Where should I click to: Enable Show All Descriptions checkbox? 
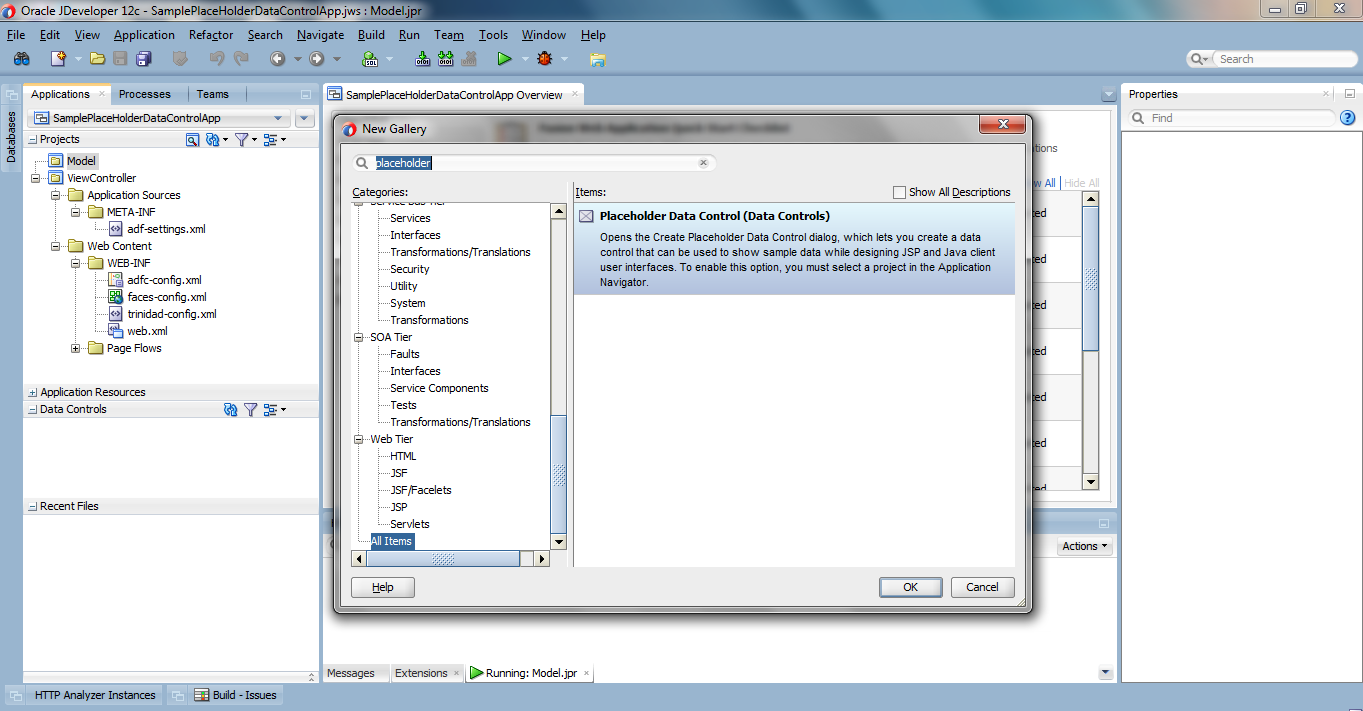click(x=898, y=192)
